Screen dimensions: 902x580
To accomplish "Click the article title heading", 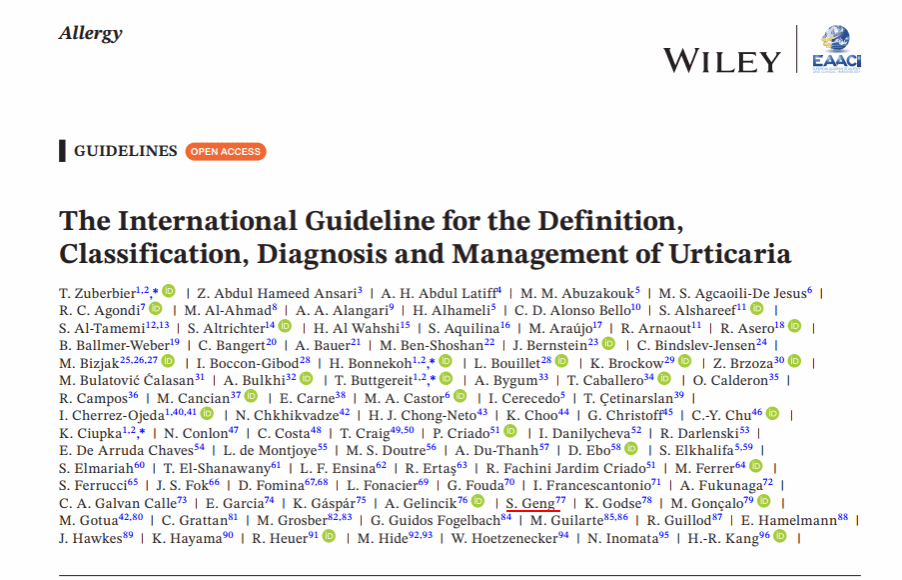I will (425, 236).
